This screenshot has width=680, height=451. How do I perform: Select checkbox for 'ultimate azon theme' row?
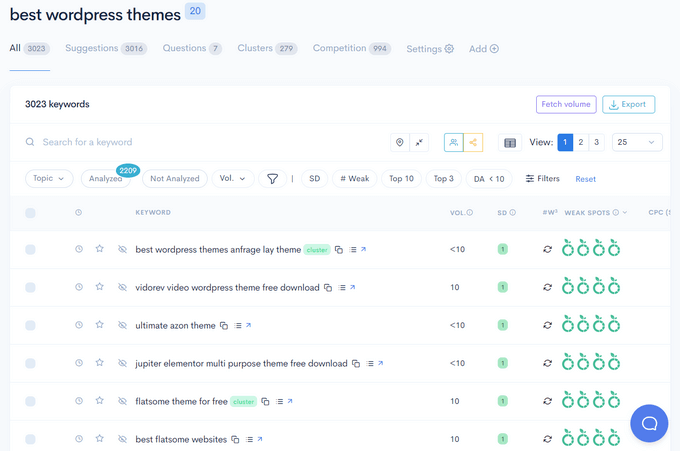point(30,325)
